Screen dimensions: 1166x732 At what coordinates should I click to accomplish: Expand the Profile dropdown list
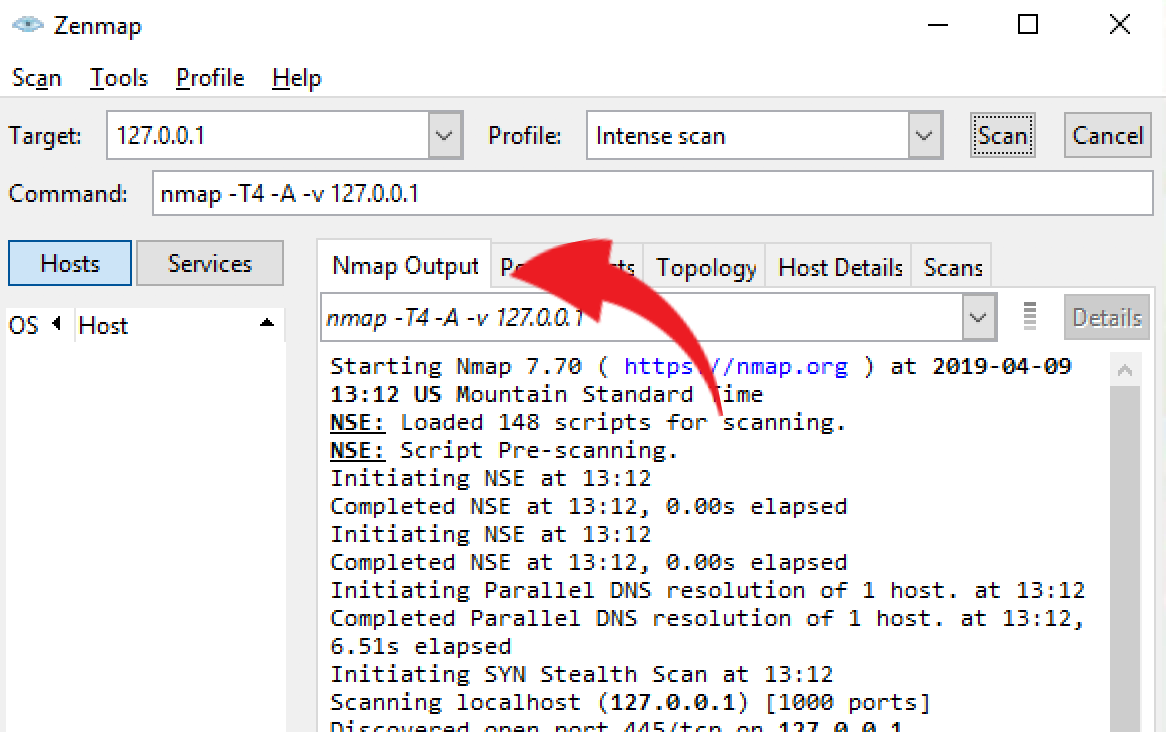[x=925, y=136]
